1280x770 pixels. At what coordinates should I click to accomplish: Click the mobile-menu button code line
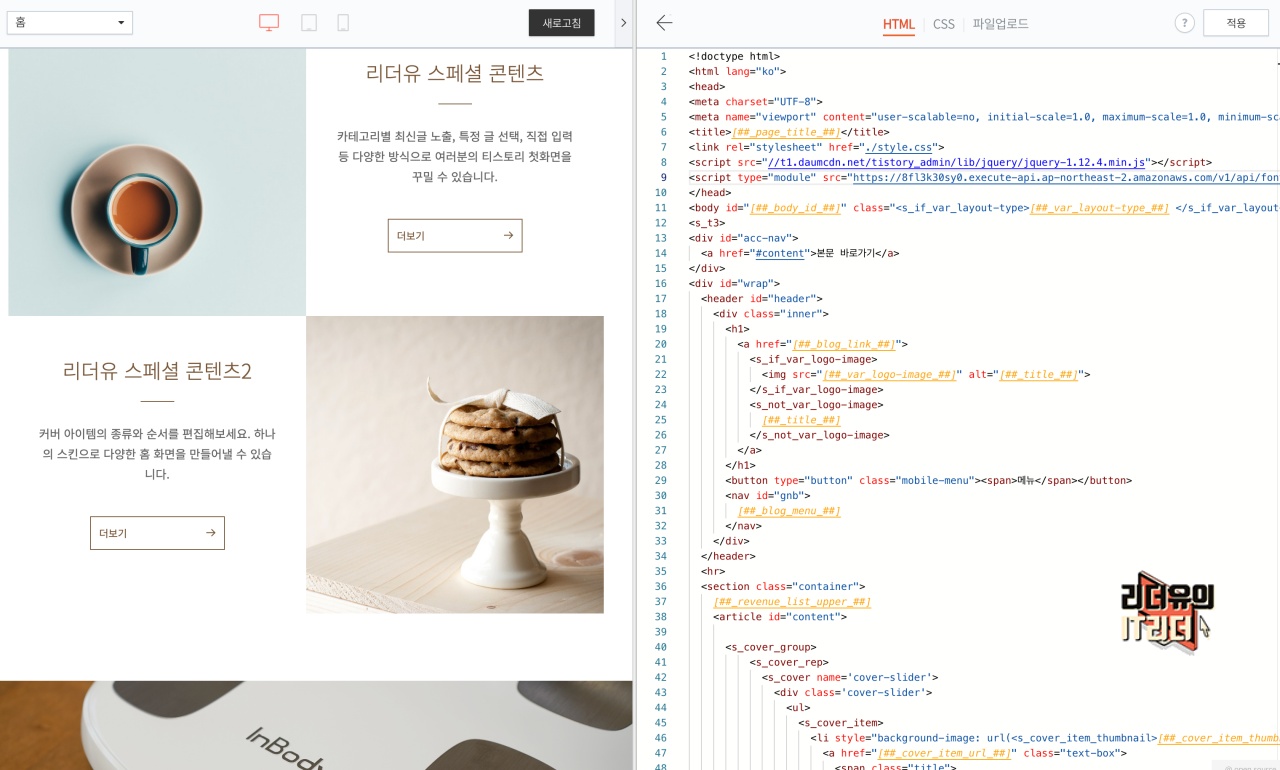pos(928,481)
